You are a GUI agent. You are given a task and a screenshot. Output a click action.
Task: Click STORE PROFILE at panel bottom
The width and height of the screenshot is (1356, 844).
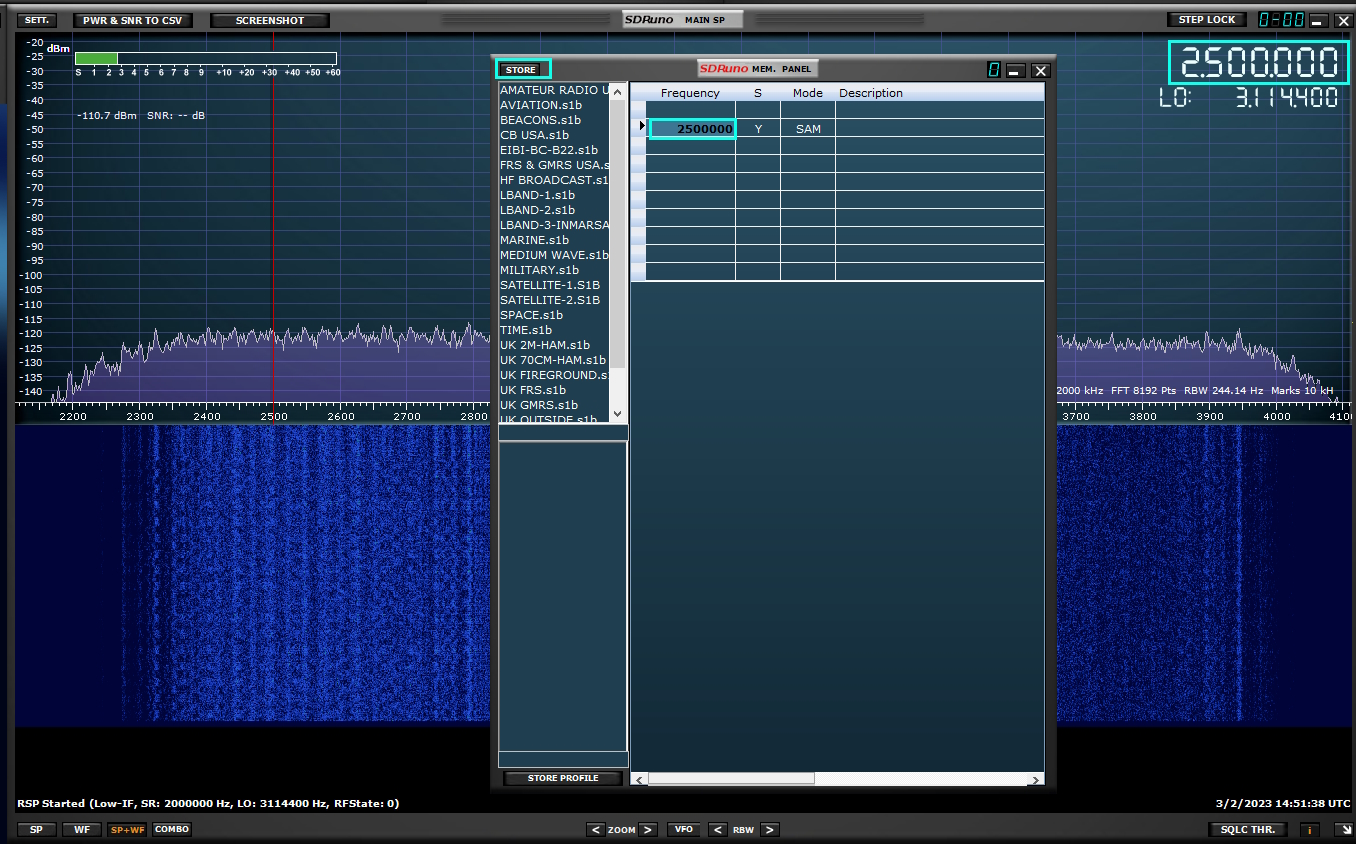[562, 778]
